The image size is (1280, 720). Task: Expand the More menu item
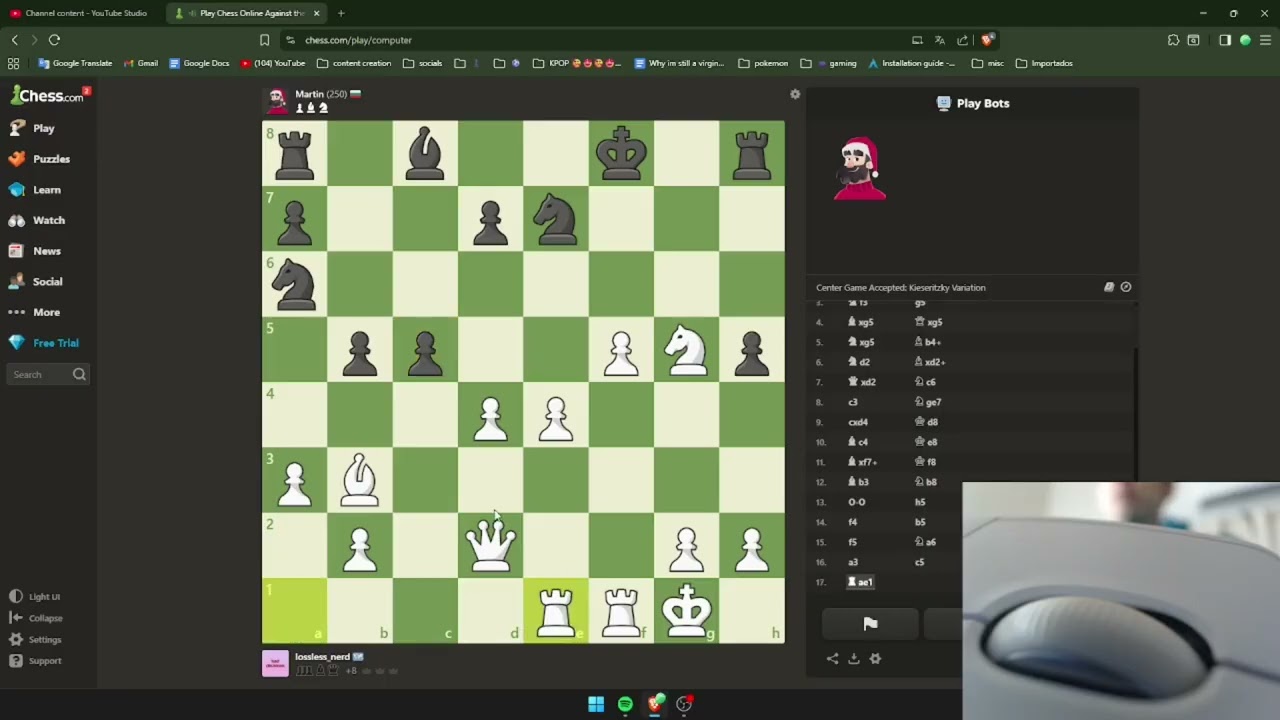tap(35, 312)
